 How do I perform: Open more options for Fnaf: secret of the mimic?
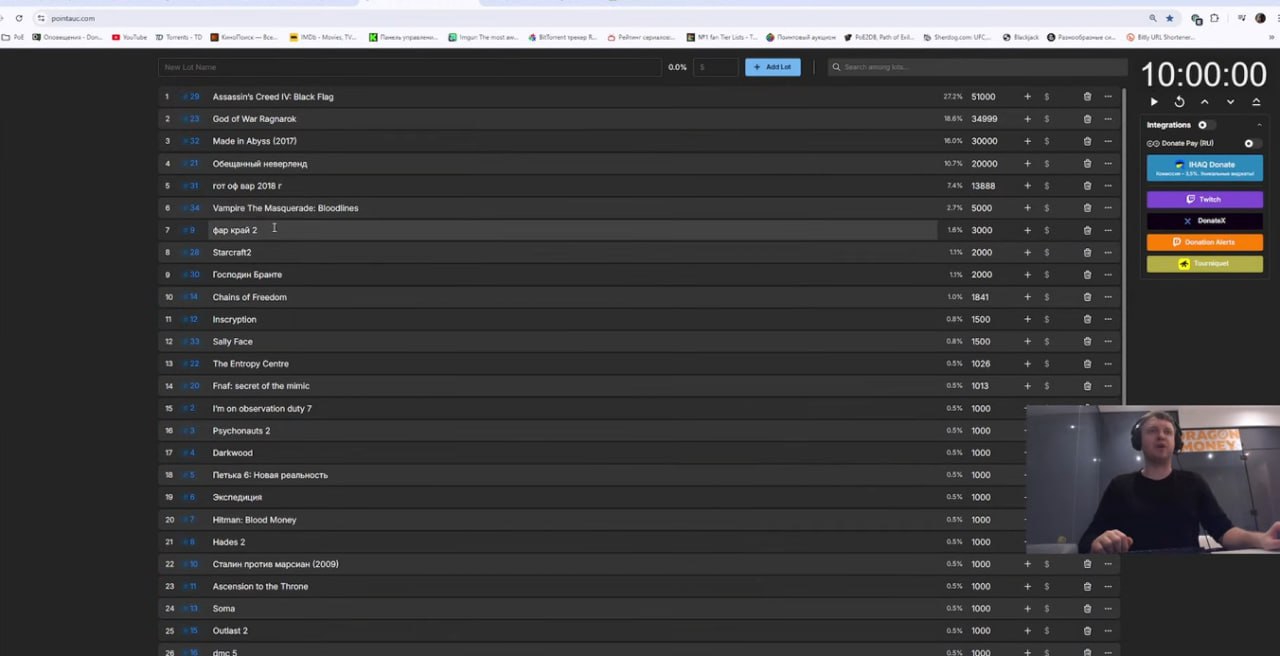tap(1108, 386)
